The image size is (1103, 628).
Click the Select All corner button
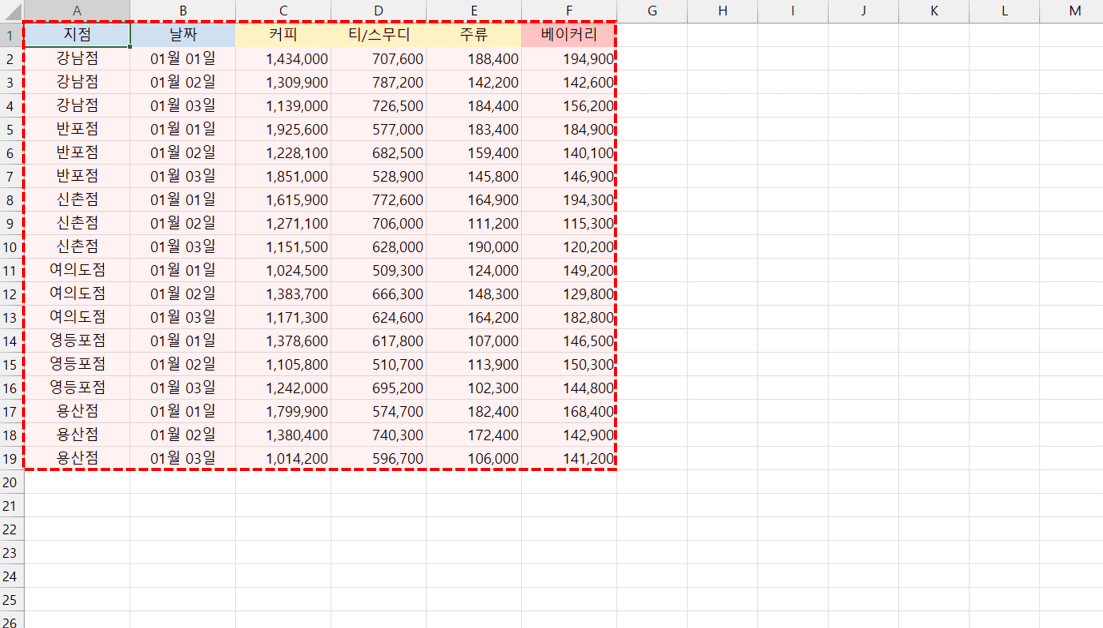point(11,10)
